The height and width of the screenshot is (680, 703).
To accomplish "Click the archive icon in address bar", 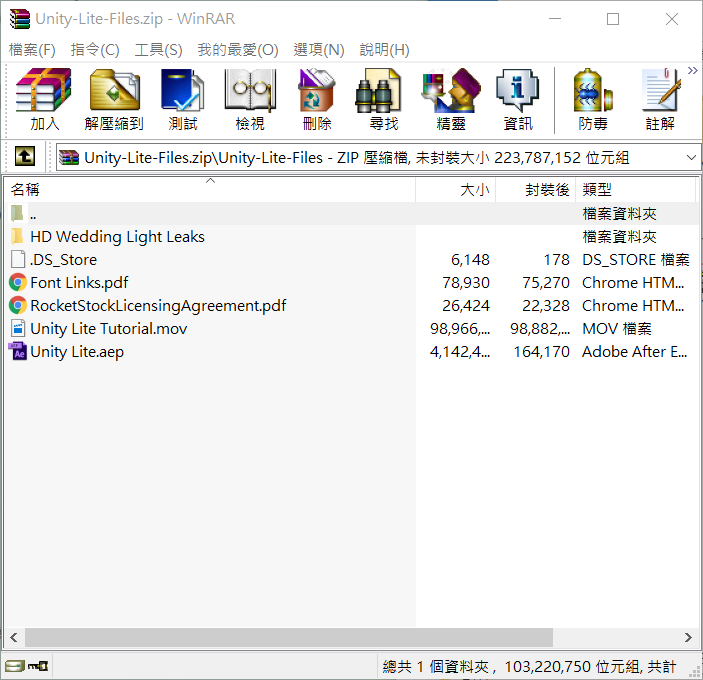I will pos(69,158).
